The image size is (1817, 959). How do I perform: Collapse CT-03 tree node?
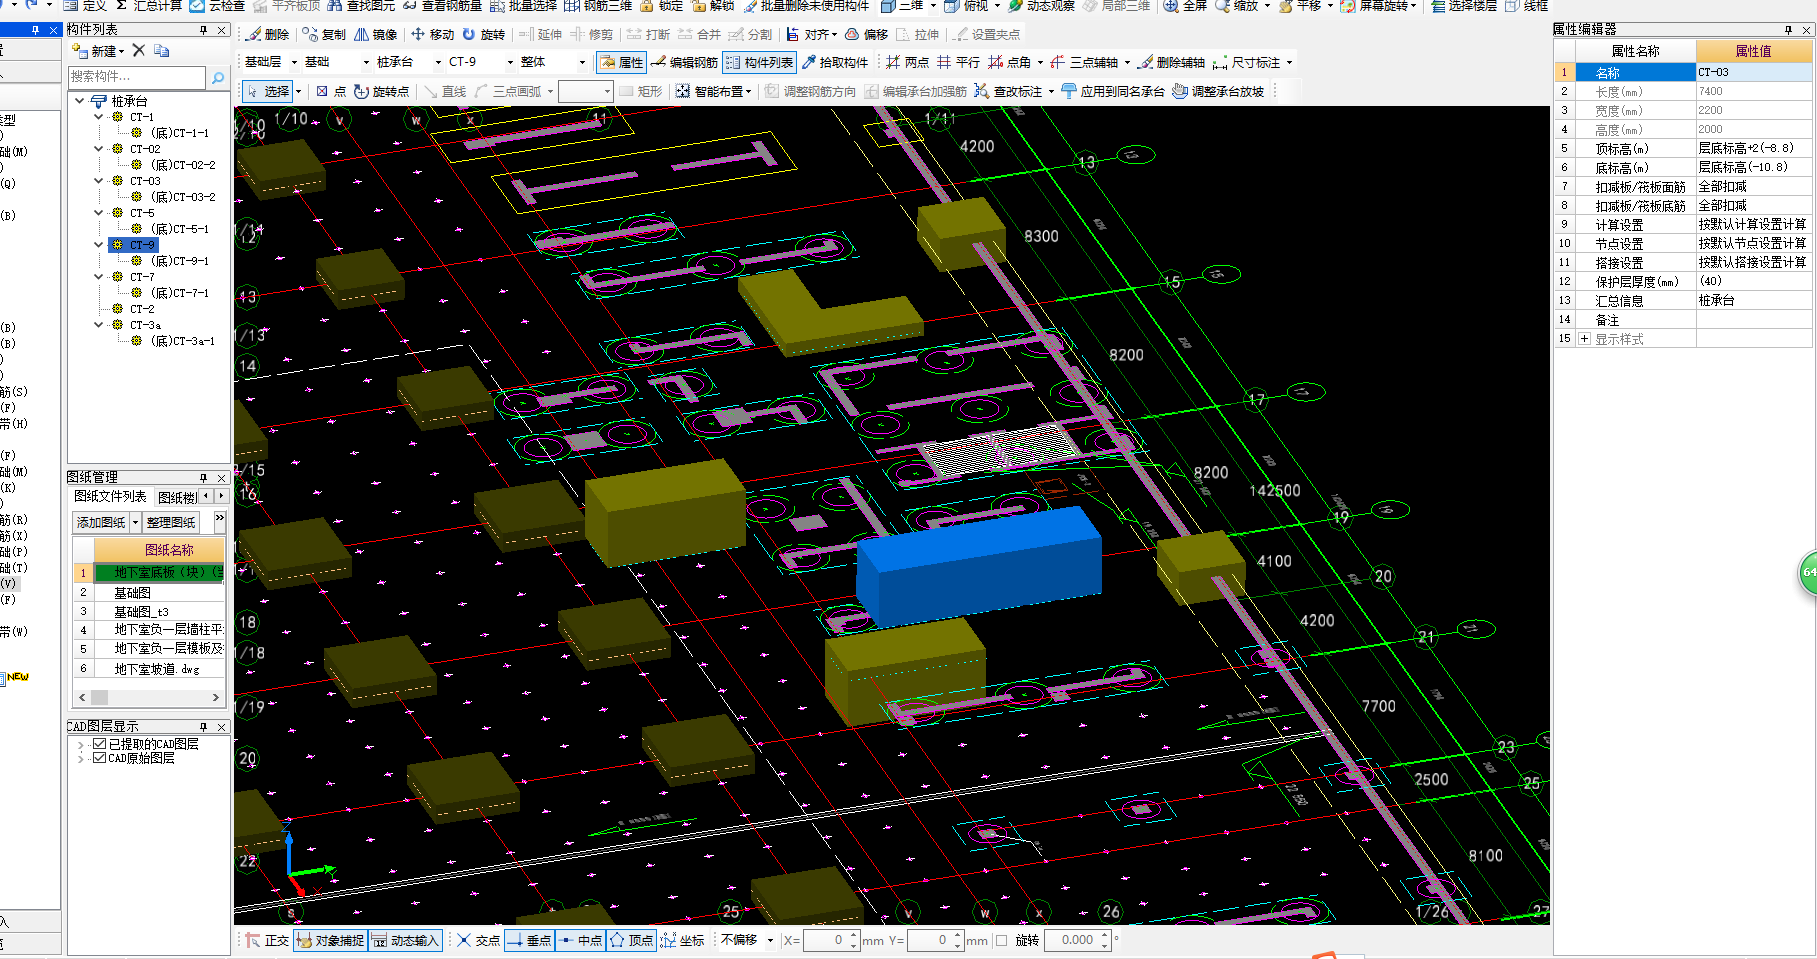click(99, 181)
